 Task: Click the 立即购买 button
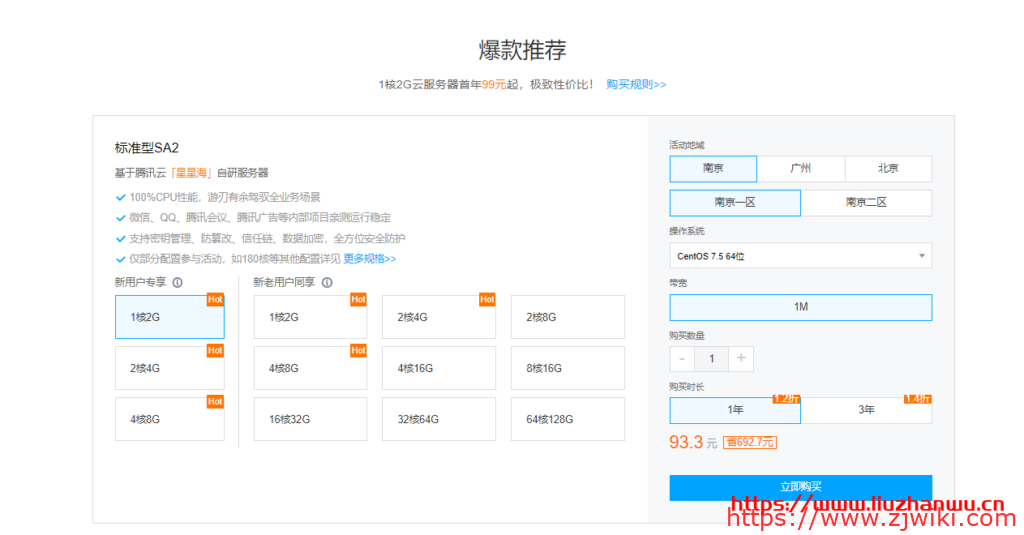pos(801,487)
